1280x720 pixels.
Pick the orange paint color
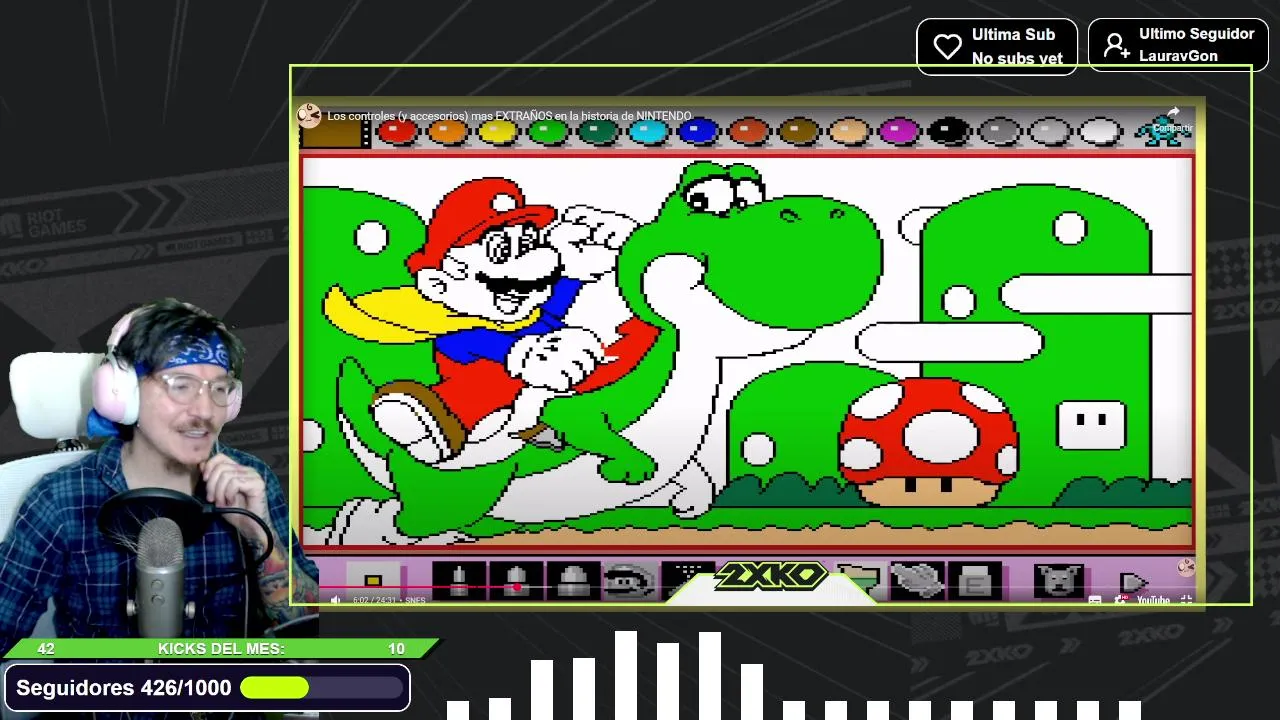[447, 132]
